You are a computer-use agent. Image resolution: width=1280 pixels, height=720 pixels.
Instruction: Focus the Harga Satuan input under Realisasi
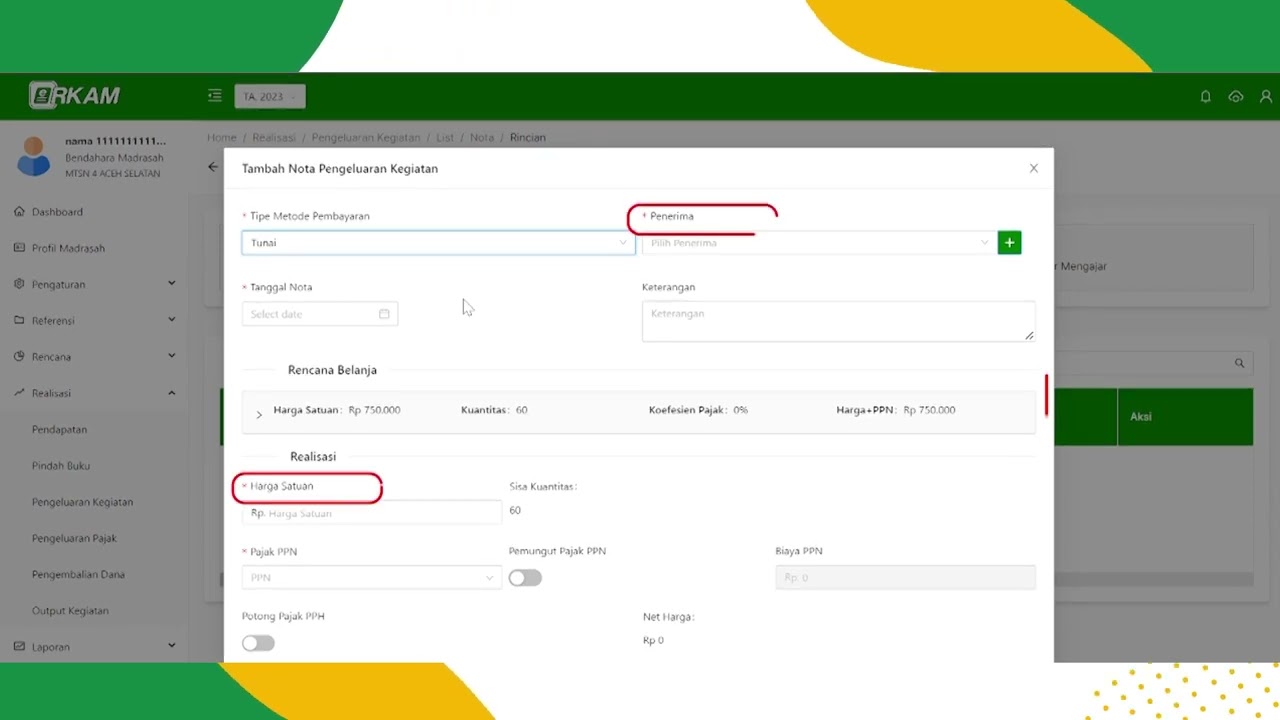coord(372,513)
